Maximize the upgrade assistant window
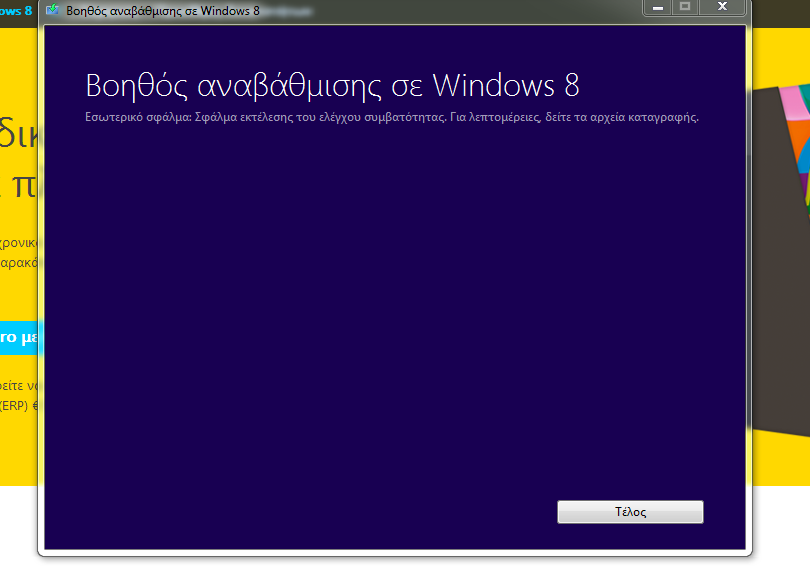 click(685, 7)
